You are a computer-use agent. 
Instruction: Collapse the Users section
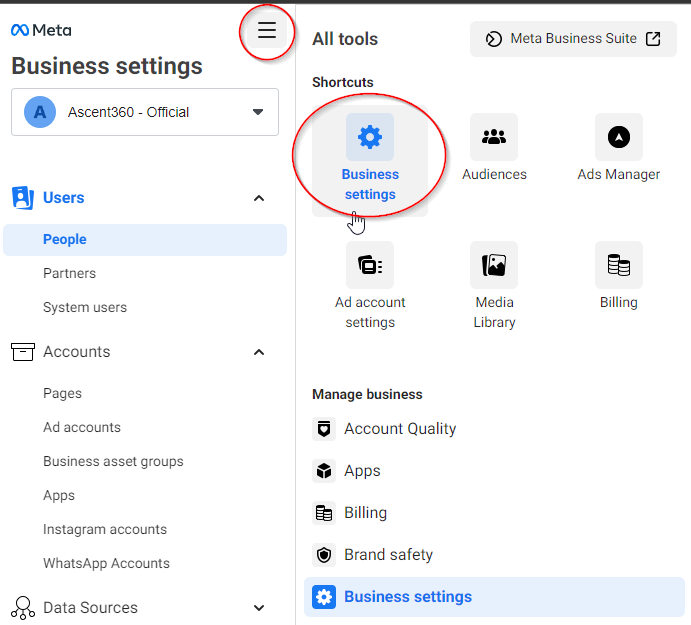point(259,198)
